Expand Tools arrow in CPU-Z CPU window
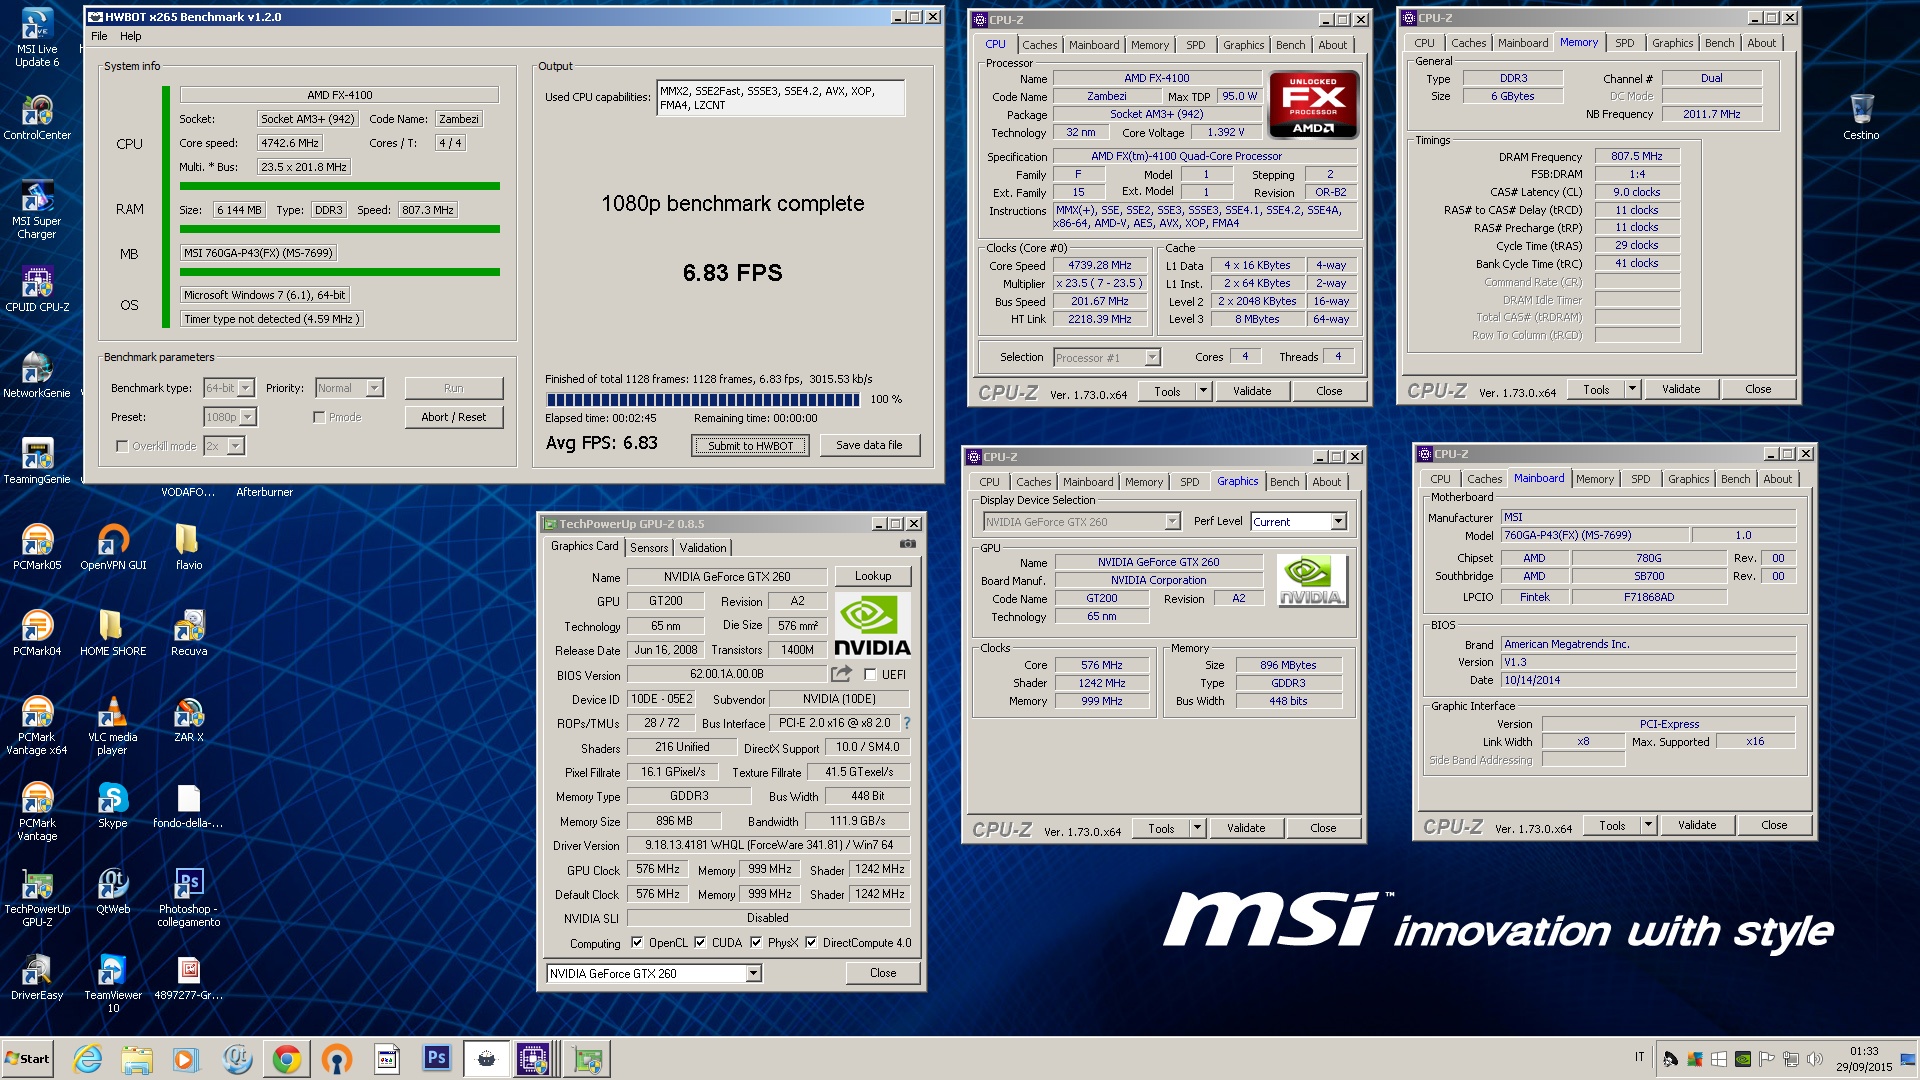Screen dimensions: 1920x1080 pos(1203,391)
